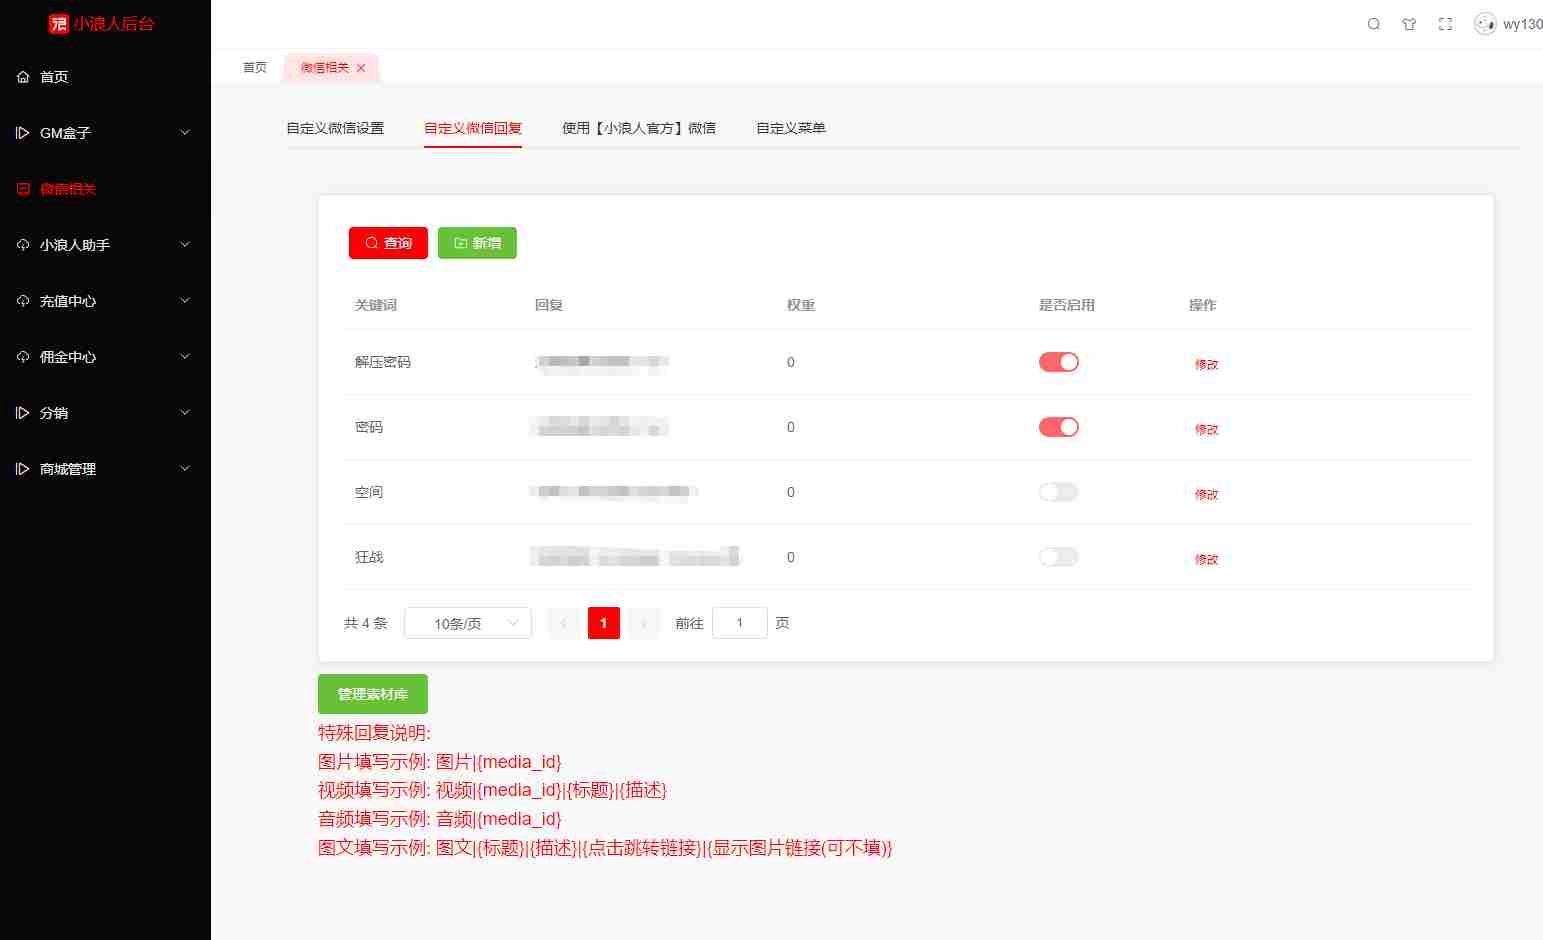Screen dimensions: 1543x940
Task: Open the 10条/页 page size dropdown
Action: pos(467,622)
